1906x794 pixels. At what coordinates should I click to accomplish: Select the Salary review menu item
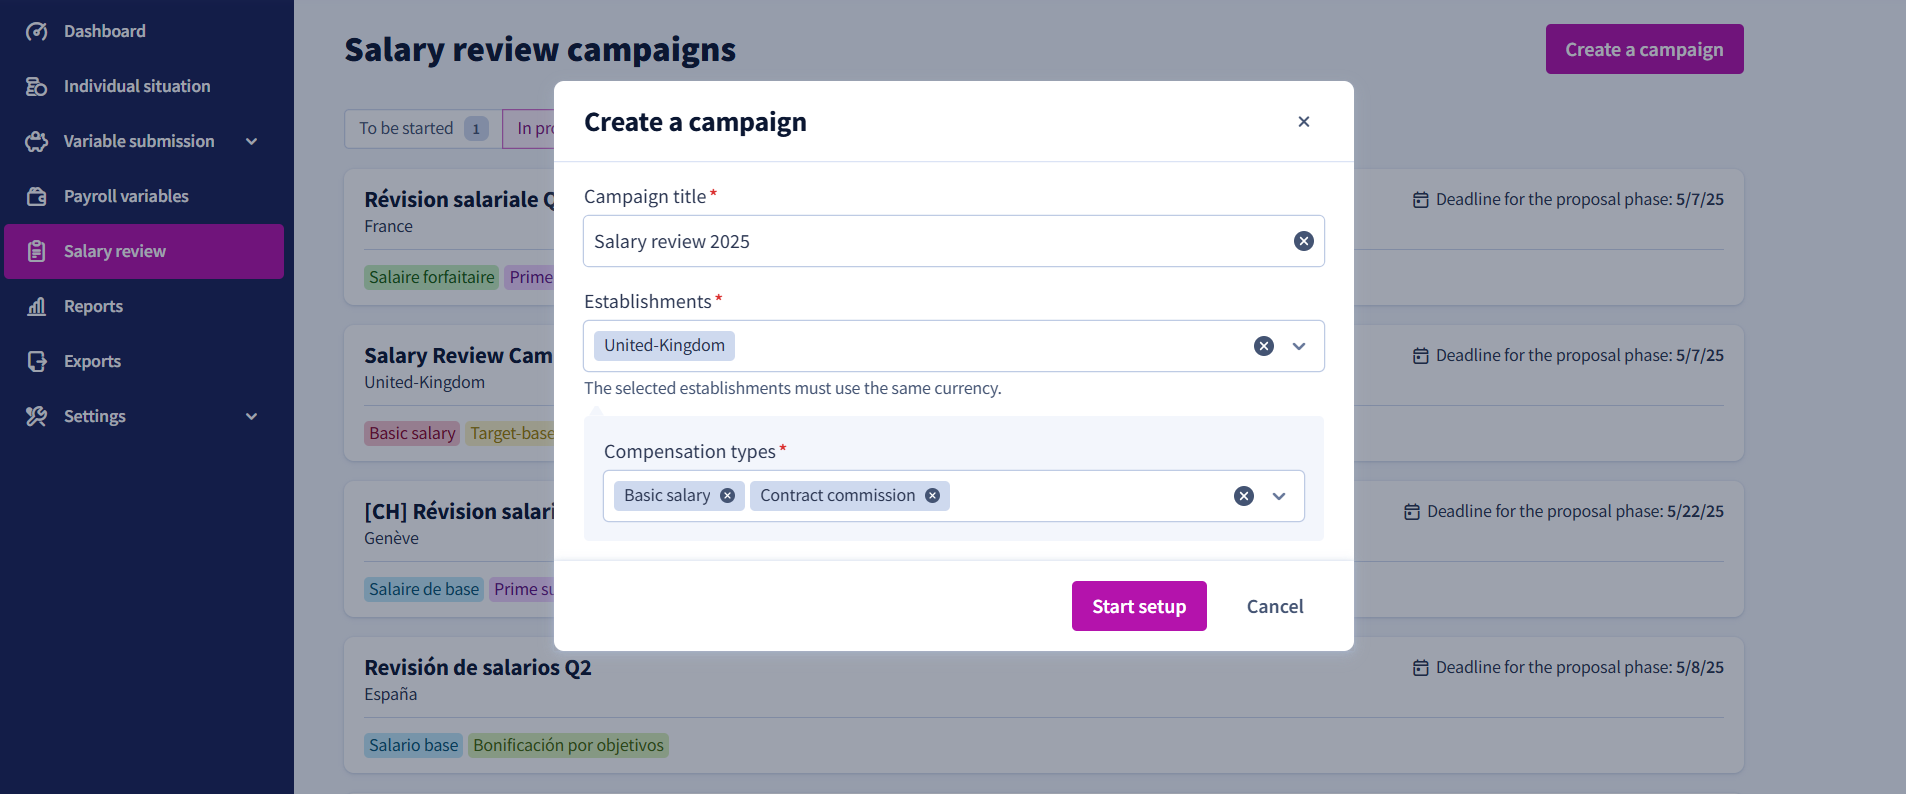coord(144,251)
